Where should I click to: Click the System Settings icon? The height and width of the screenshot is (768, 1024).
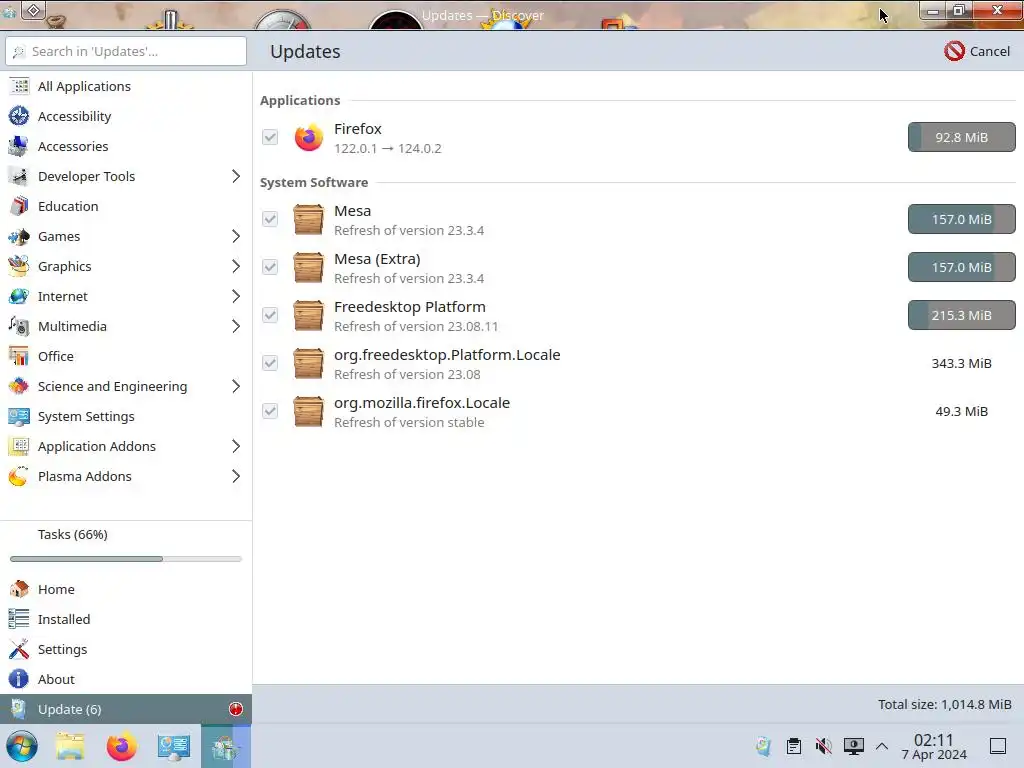coord(19,417)
